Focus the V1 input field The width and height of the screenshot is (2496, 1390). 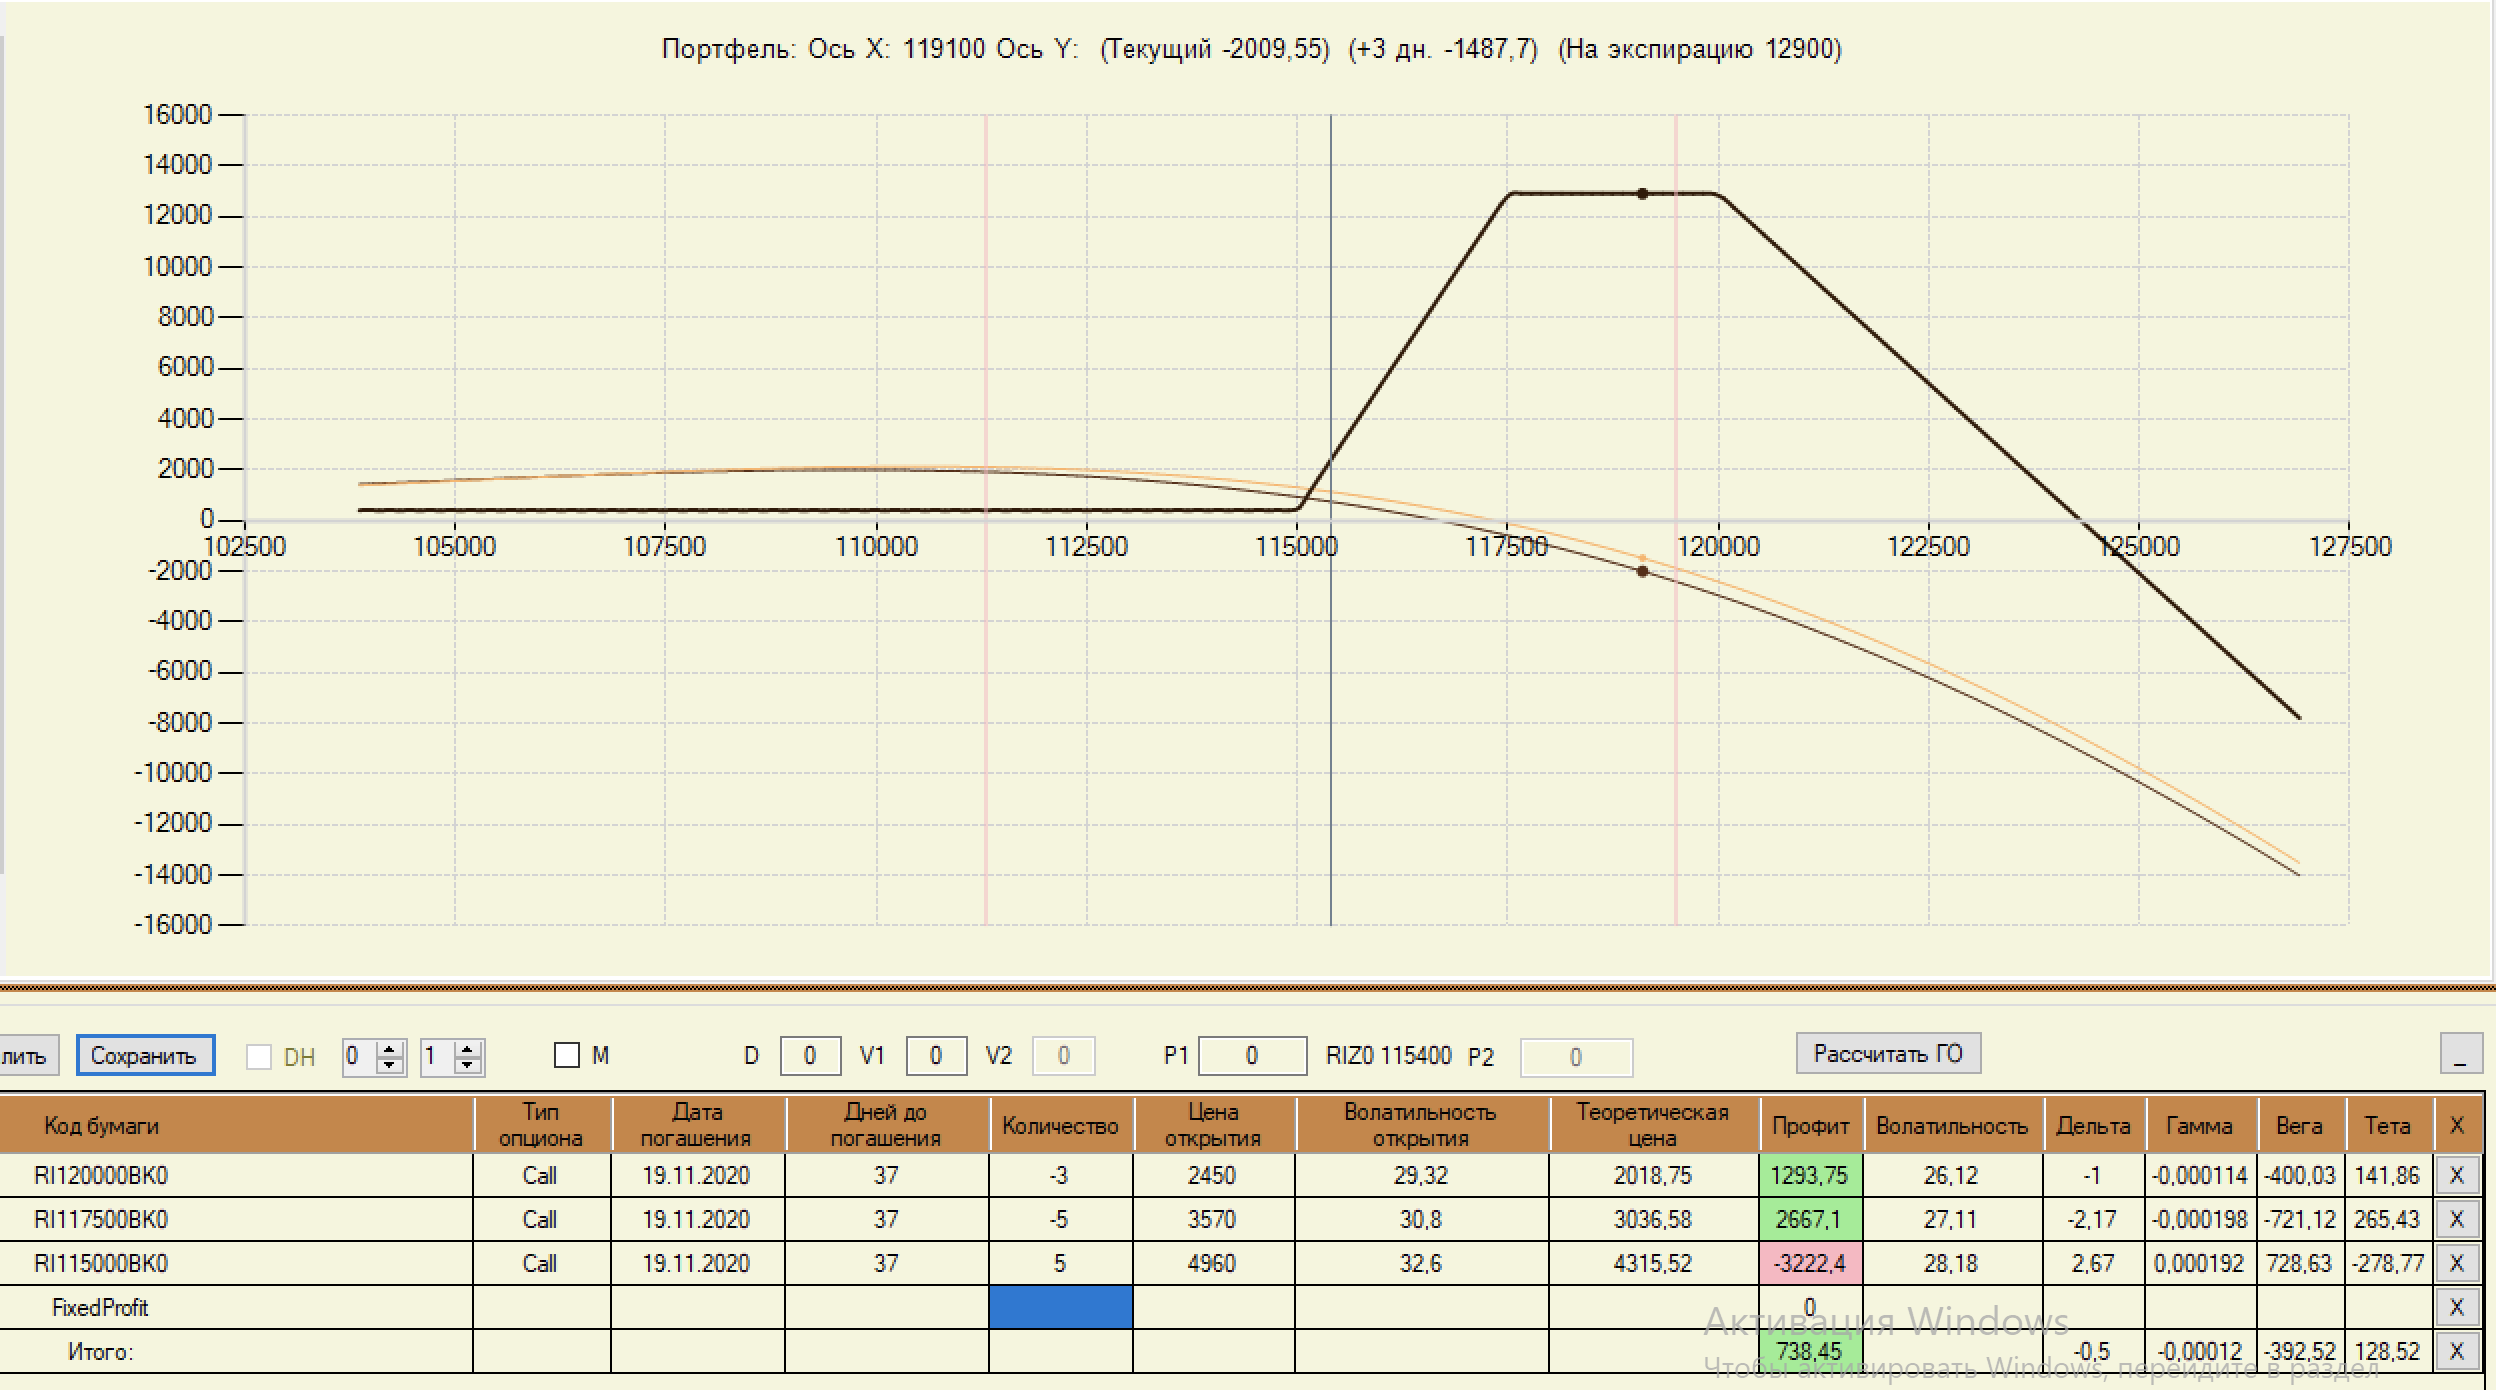pyautogui.click(x=935, y=1056)
